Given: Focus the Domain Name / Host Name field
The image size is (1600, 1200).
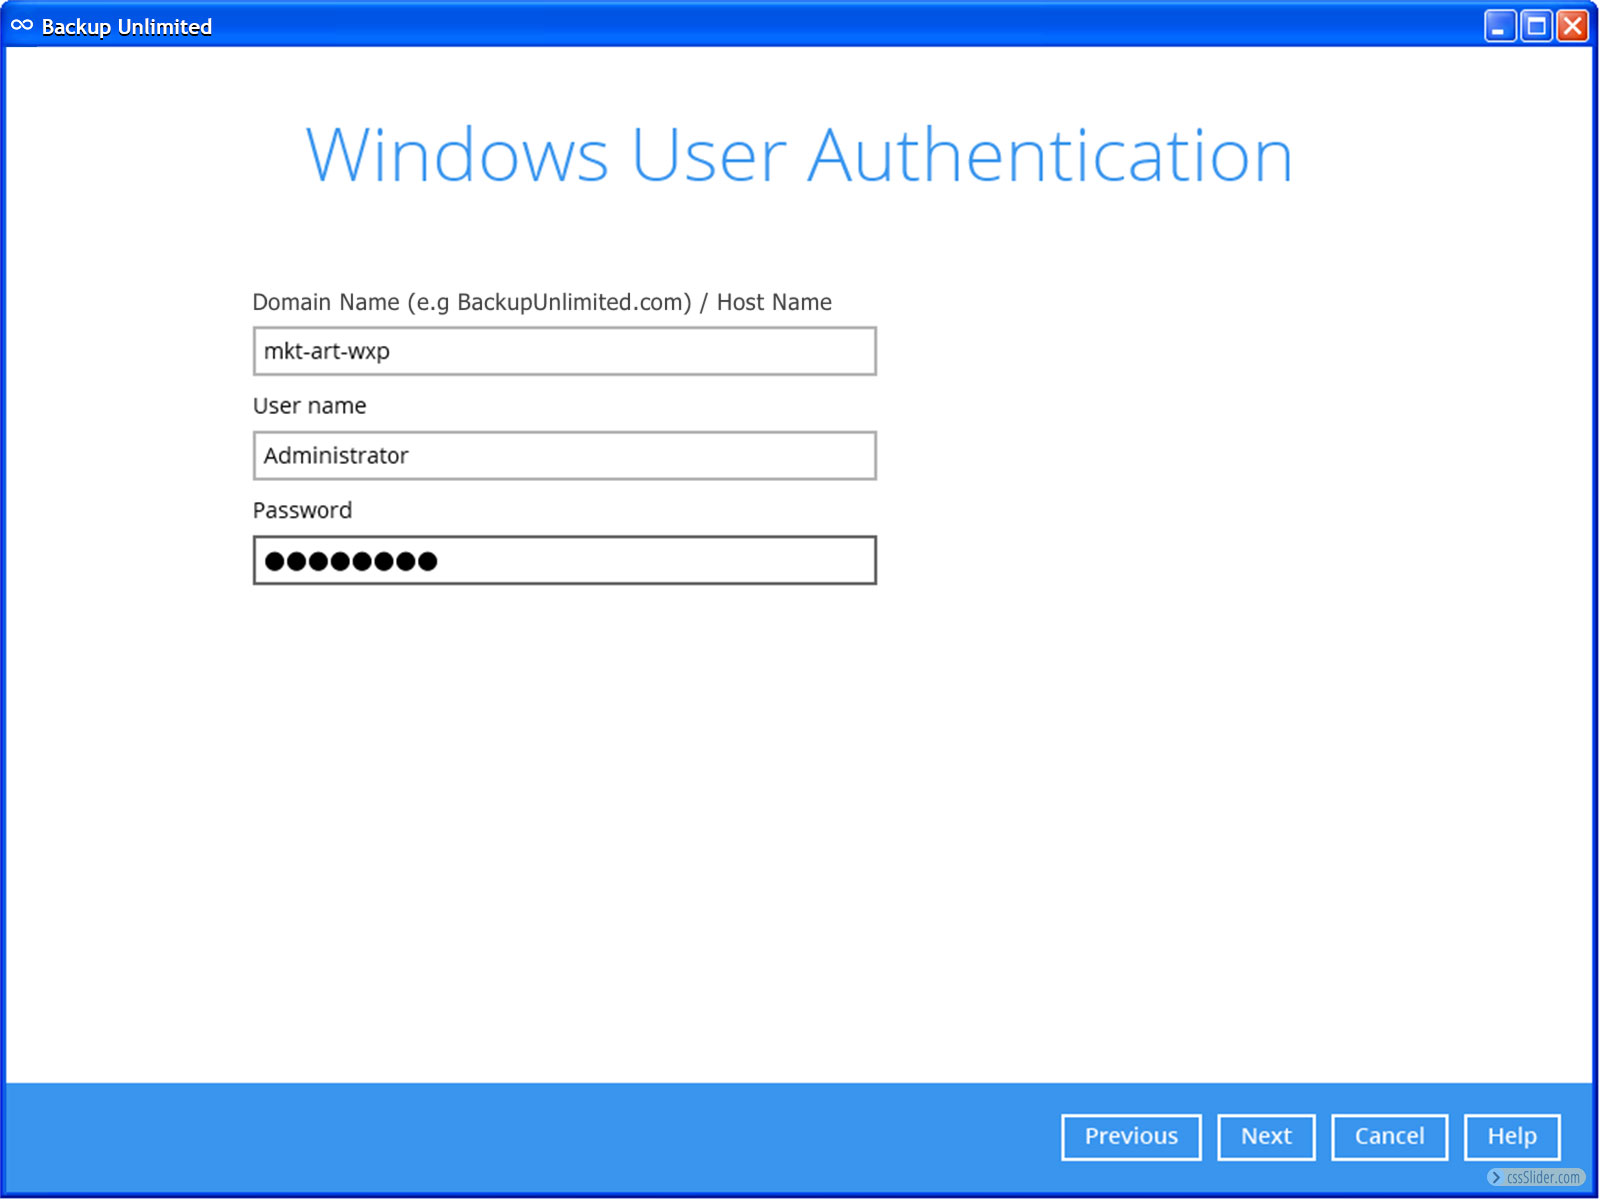Looking at the screenshot, I should click(564, 351).
